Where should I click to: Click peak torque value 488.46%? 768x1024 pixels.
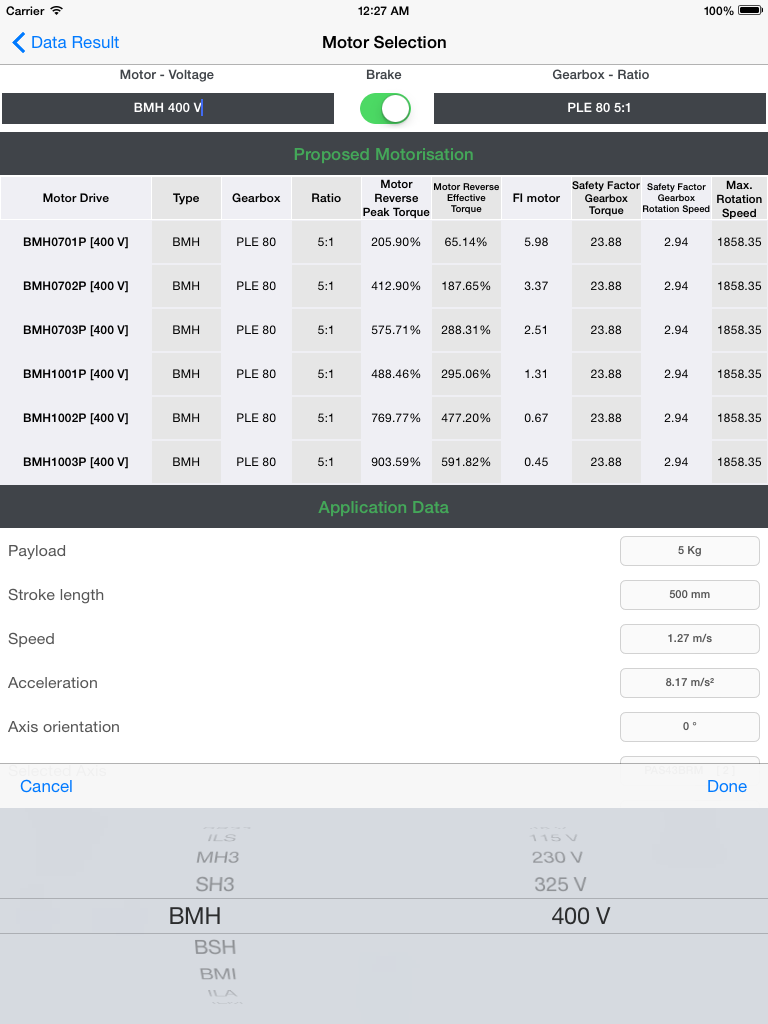click(396, 374)
